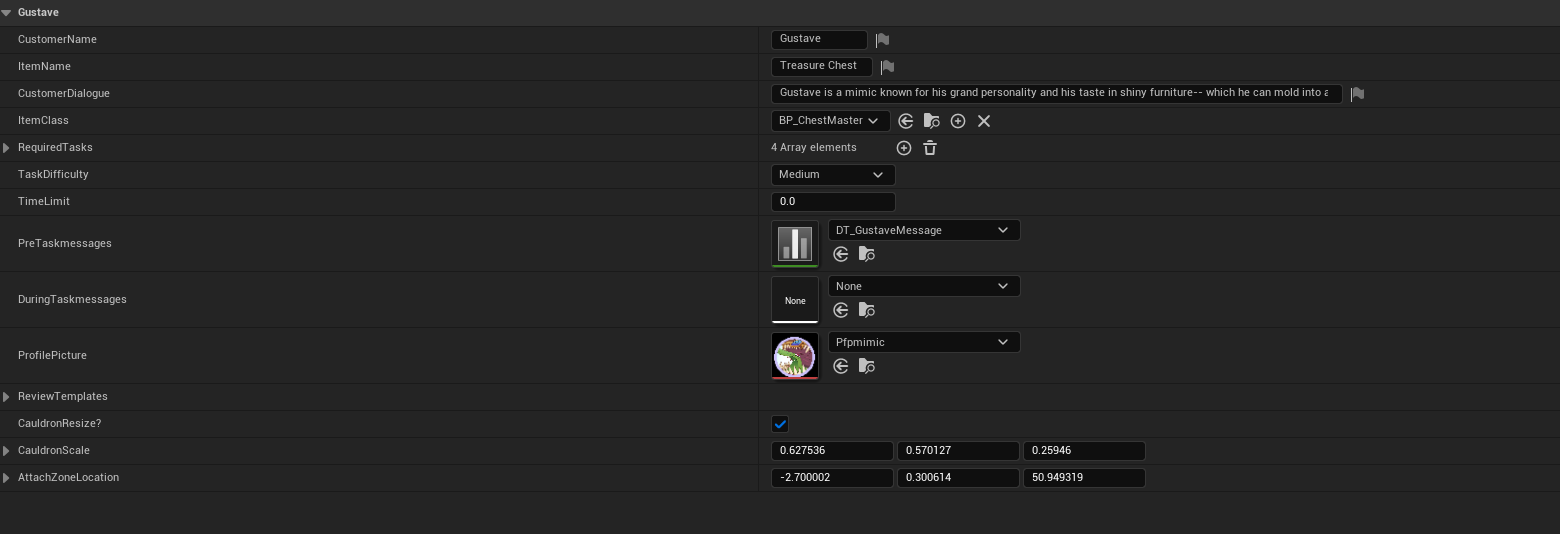Open the DT_GustaveMessage asset dropdown
Viewport: 1560px width, 534px height.
[924, 230]
